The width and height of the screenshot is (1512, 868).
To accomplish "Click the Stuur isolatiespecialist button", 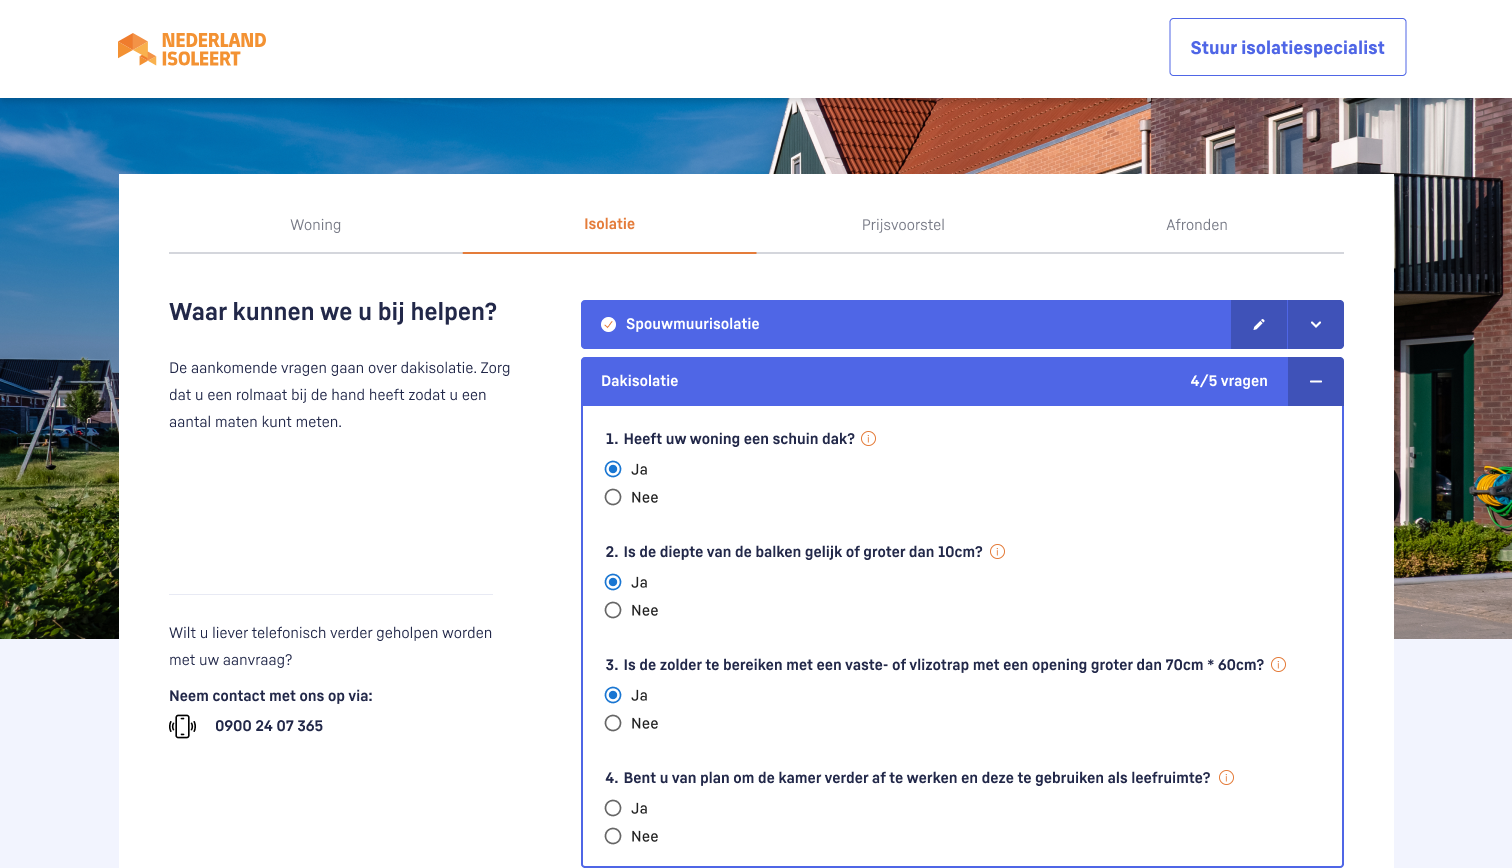I will pyautogui.click(x=1287, y=47).
